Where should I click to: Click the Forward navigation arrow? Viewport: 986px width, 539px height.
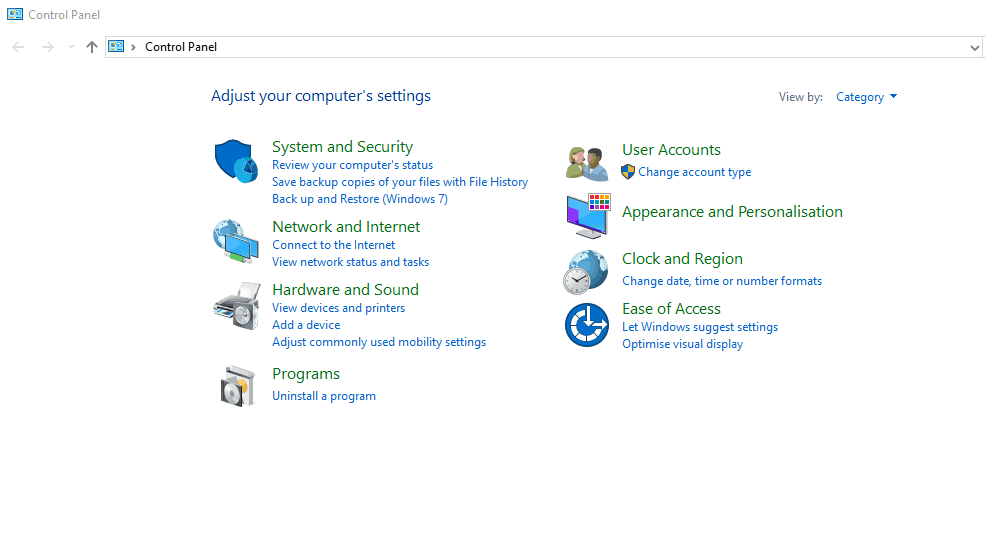[x=47, y=47]
